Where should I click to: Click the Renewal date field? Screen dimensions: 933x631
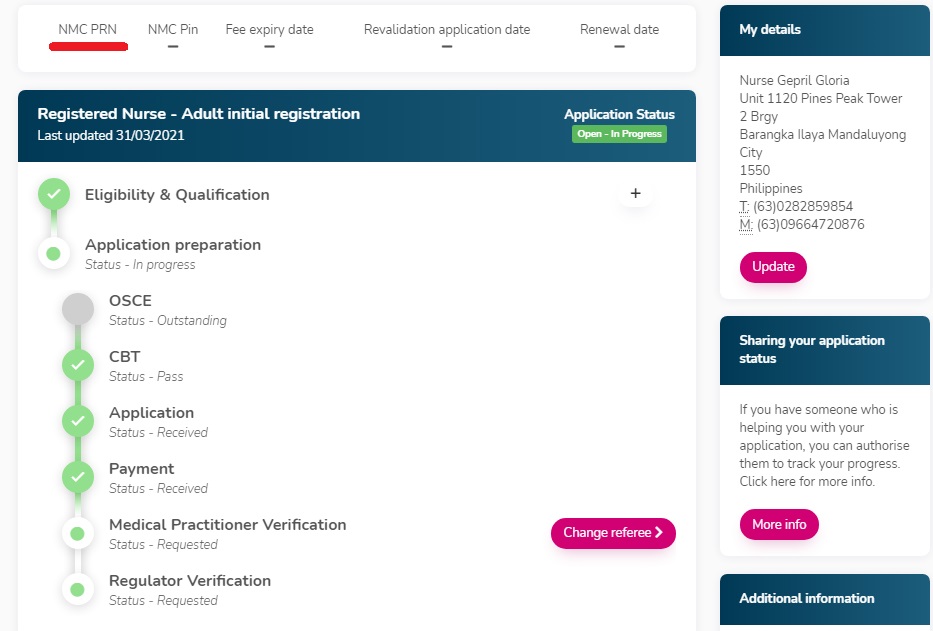click(x=619, y=30)
